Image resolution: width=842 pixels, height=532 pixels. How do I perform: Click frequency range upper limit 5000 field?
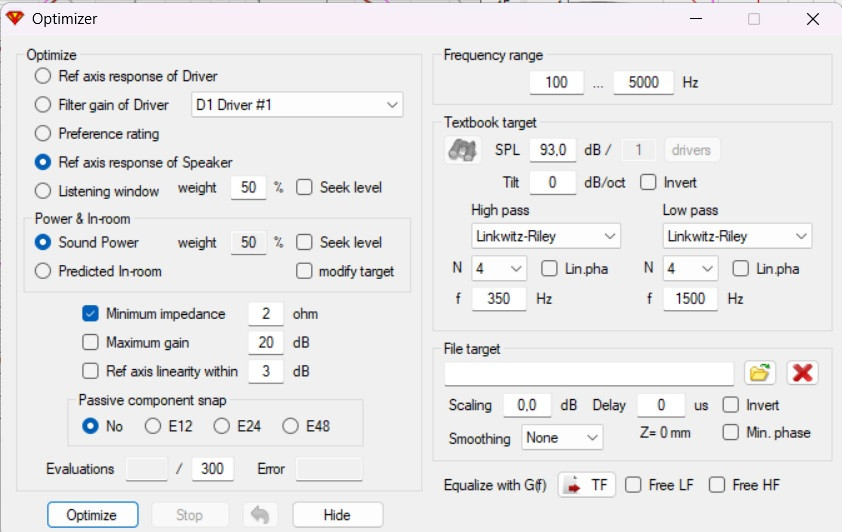643,82
